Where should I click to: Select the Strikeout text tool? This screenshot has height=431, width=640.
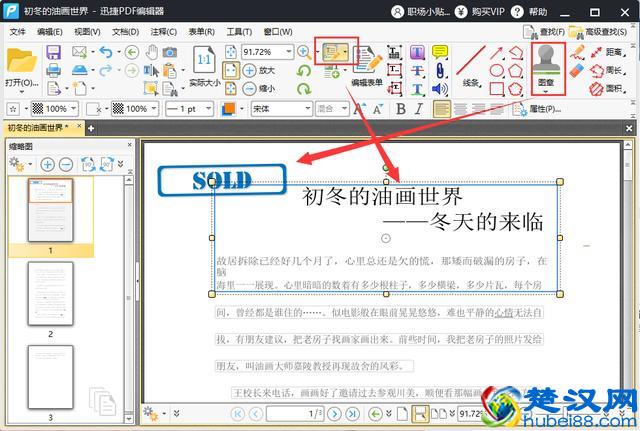coord(417,71)
